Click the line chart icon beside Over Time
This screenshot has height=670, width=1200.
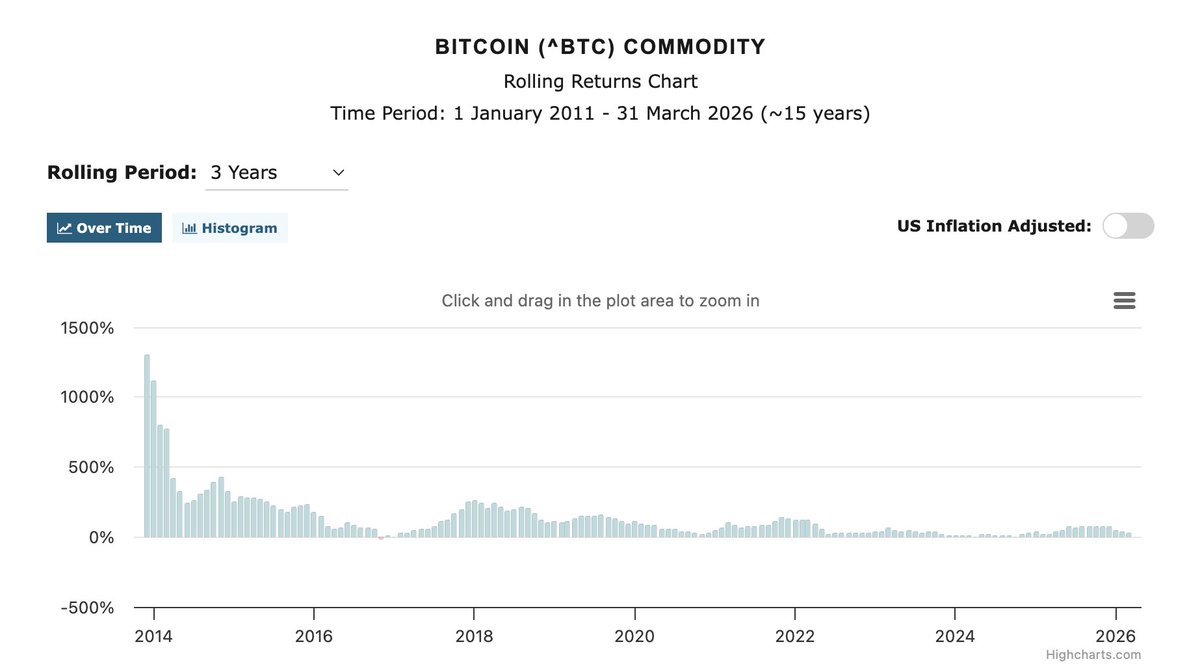tap(64, 228)
